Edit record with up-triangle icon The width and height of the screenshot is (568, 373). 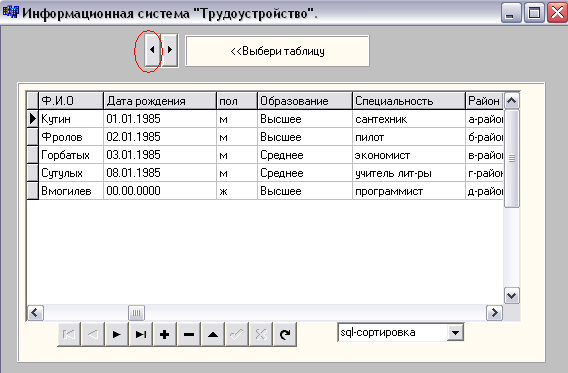[213, 334]
